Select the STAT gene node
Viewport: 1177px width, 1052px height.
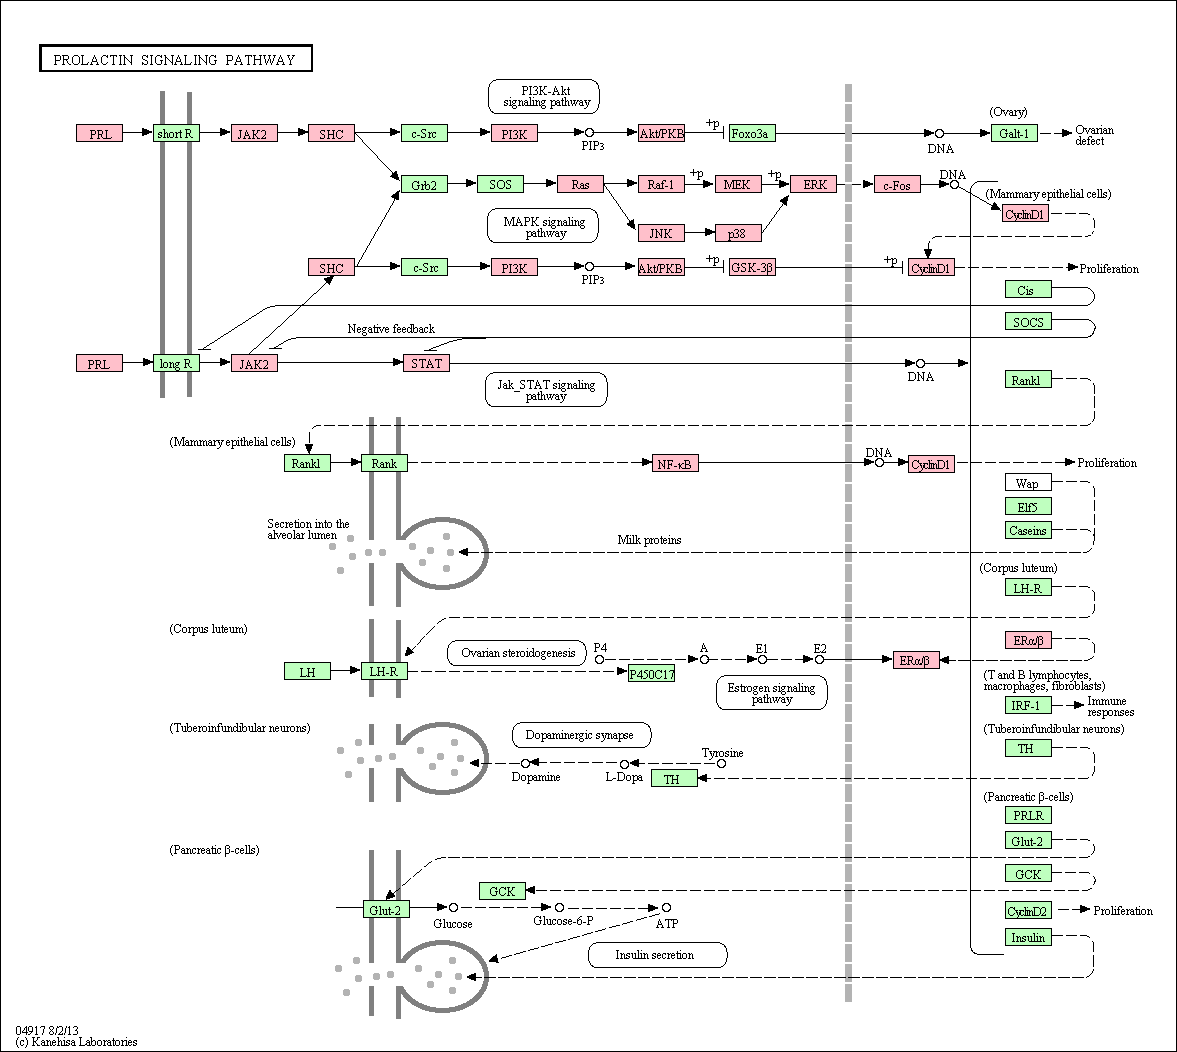426,363
